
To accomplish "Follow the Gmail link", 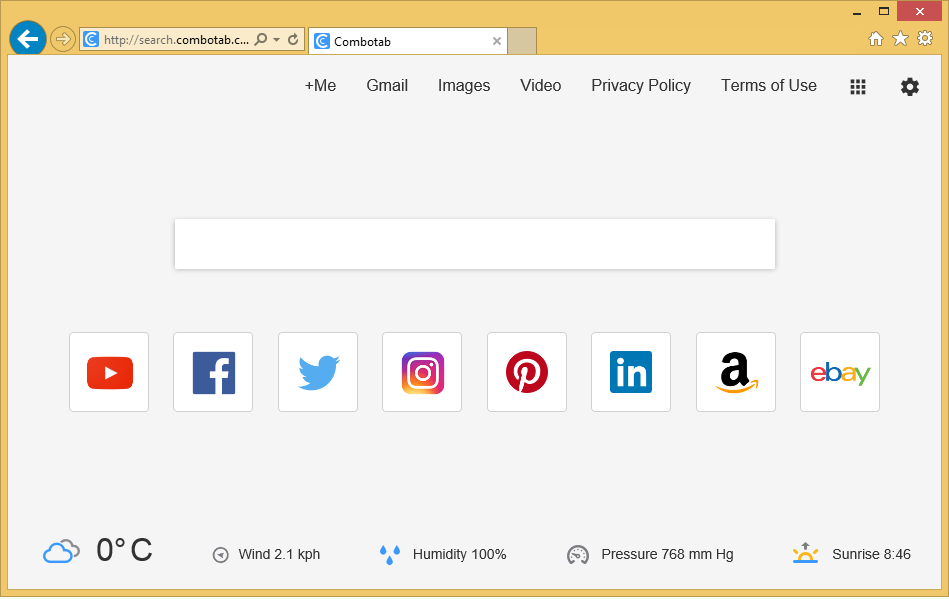I will pyautogui.click(x=387, y=86).
